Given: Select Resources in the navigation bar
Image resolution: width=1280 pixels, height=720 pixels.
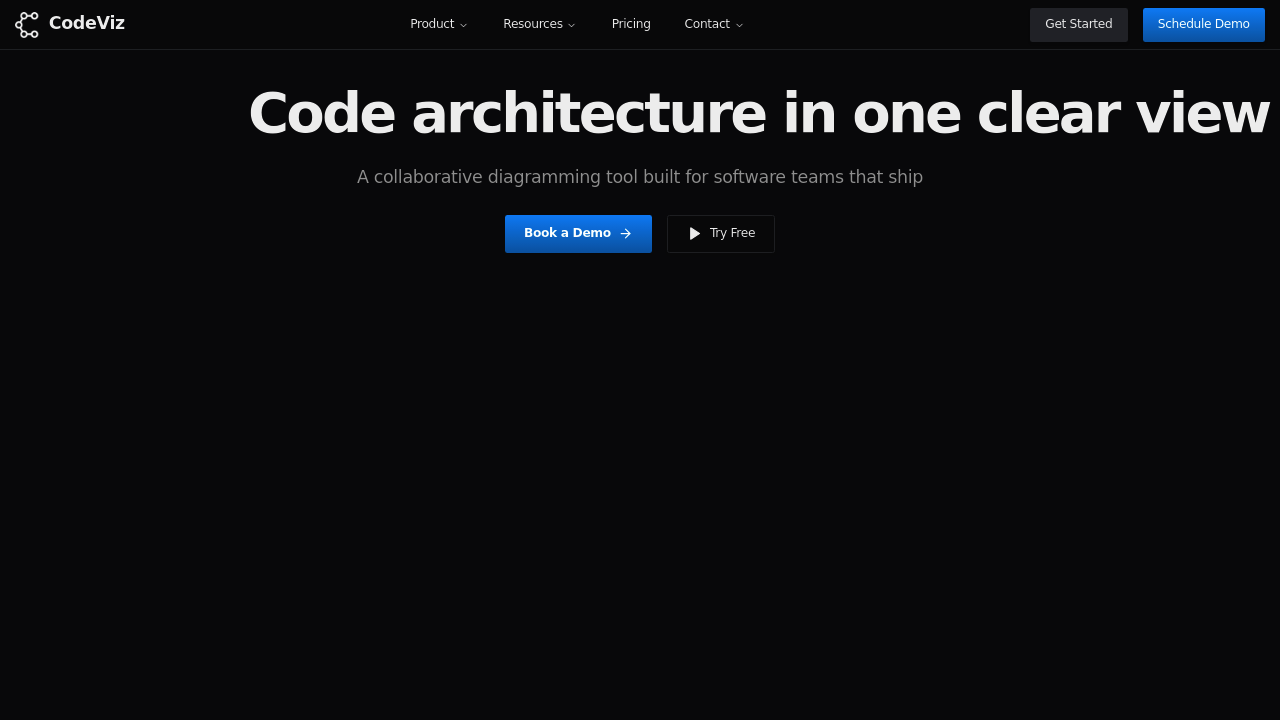Looking at the screenshot, I should [533, 24].
